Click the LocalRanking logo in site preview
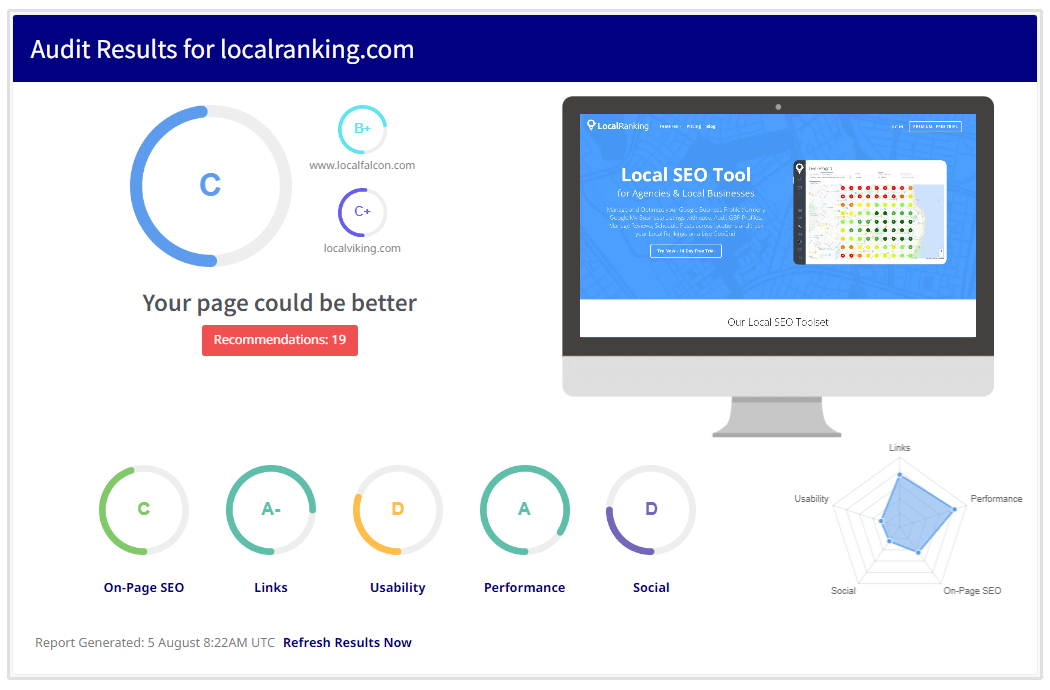The image size is (1050, 690). tap(618, 126)
